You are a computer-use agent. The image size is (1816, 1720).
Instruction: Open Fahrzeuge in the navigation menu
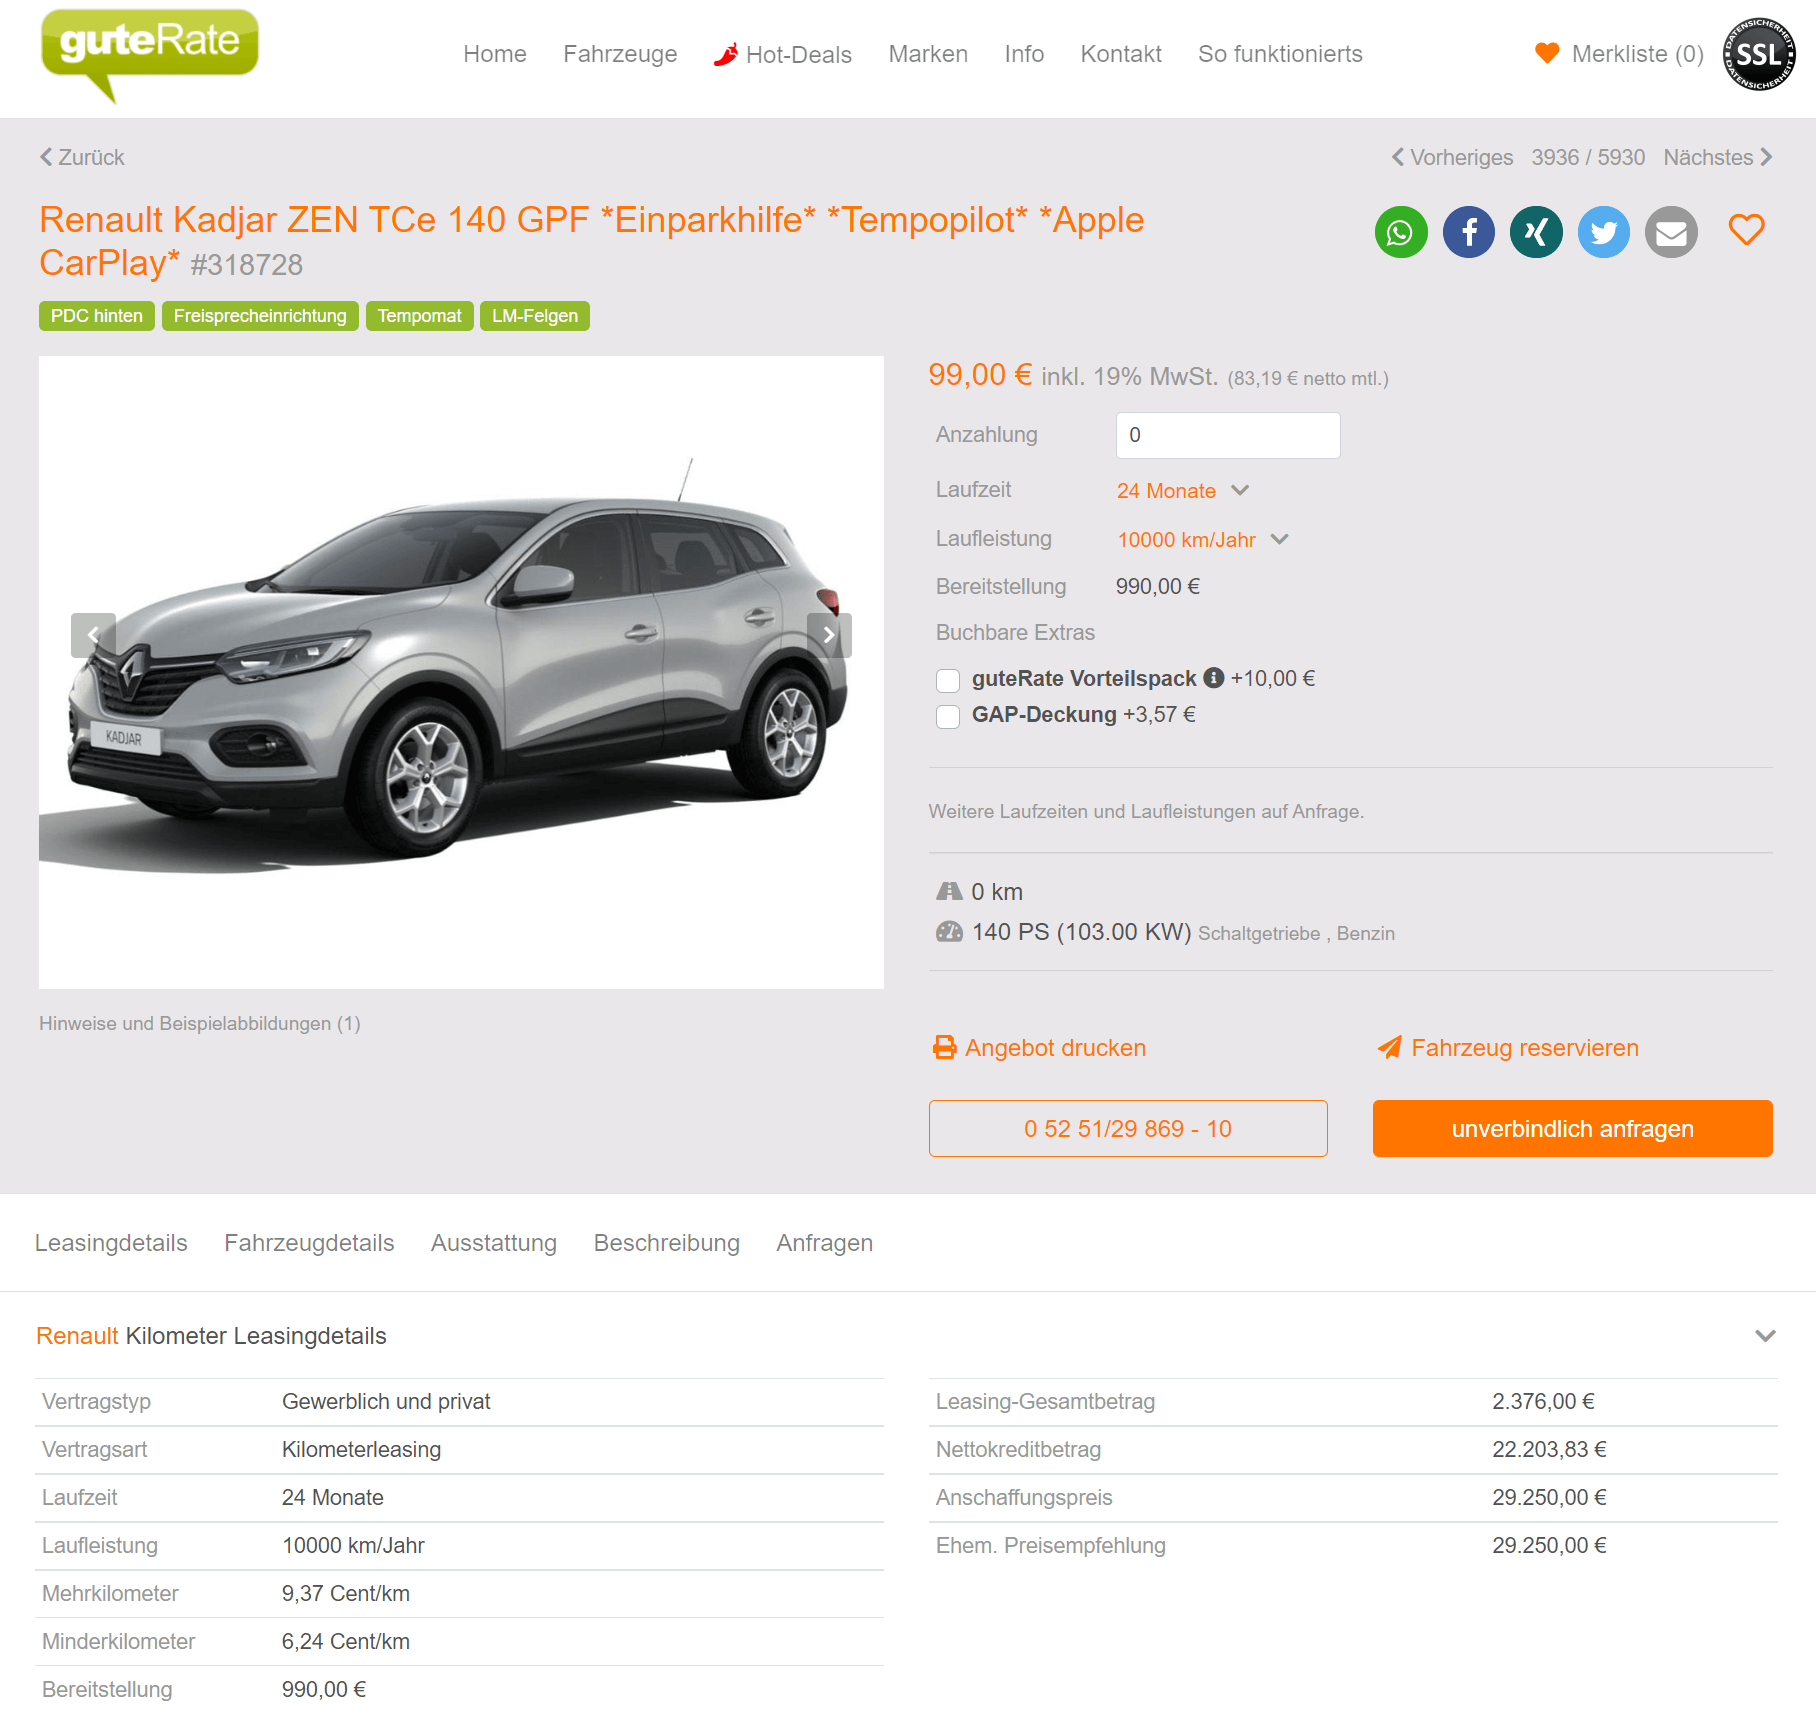620,54
